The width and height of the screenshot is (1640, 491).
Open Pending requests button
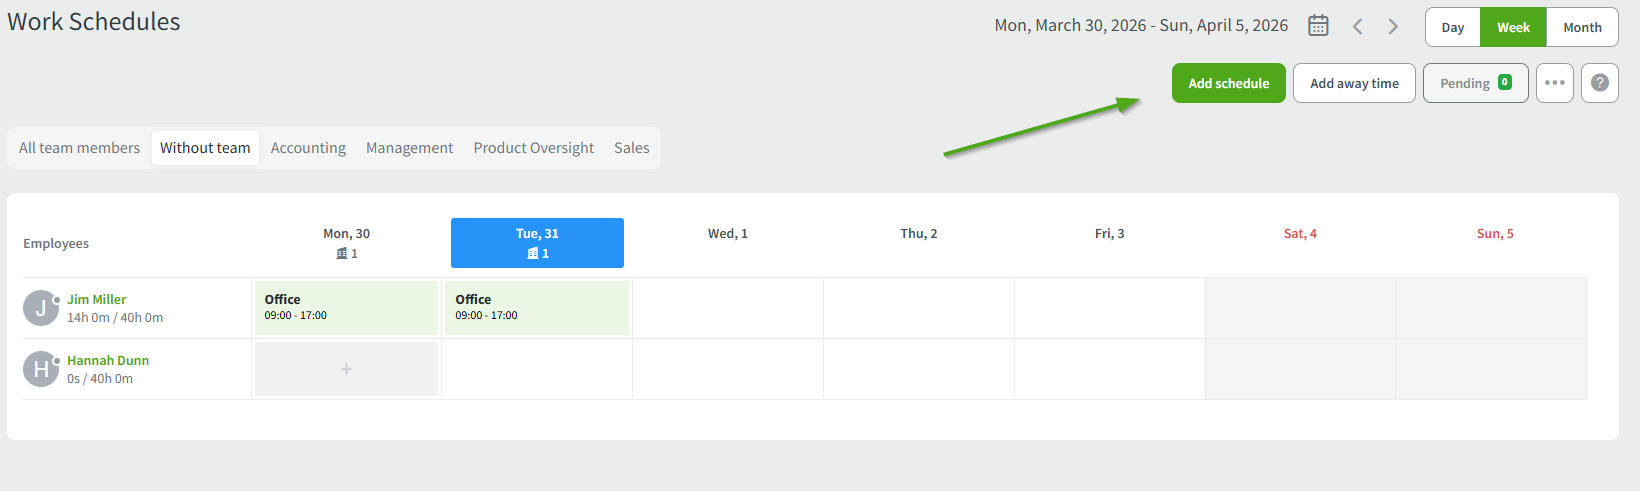(1475, 83)
